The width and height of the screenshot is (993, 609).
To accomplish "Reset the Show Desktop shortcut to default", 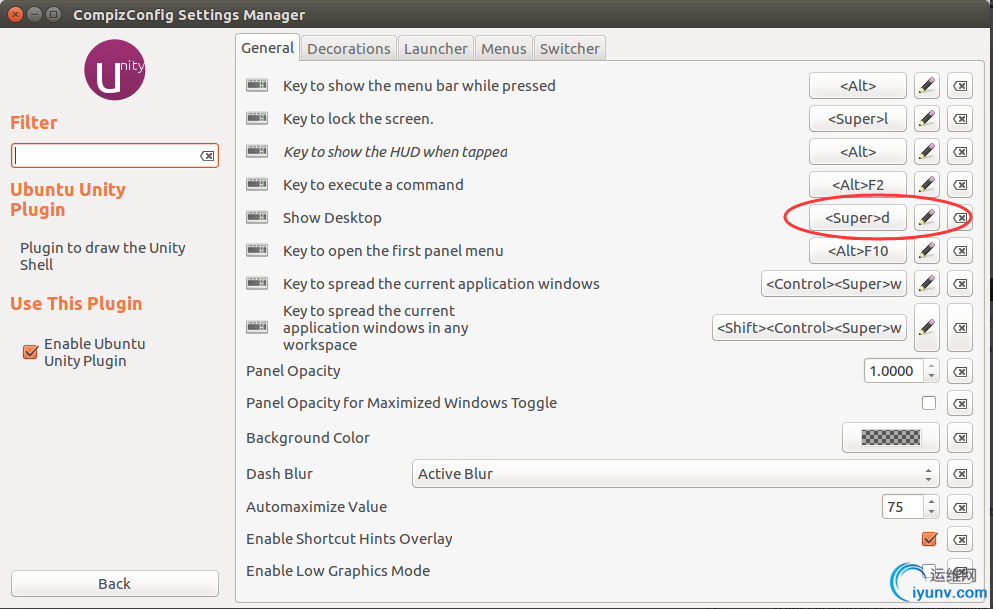I will [x=960, y=217].
